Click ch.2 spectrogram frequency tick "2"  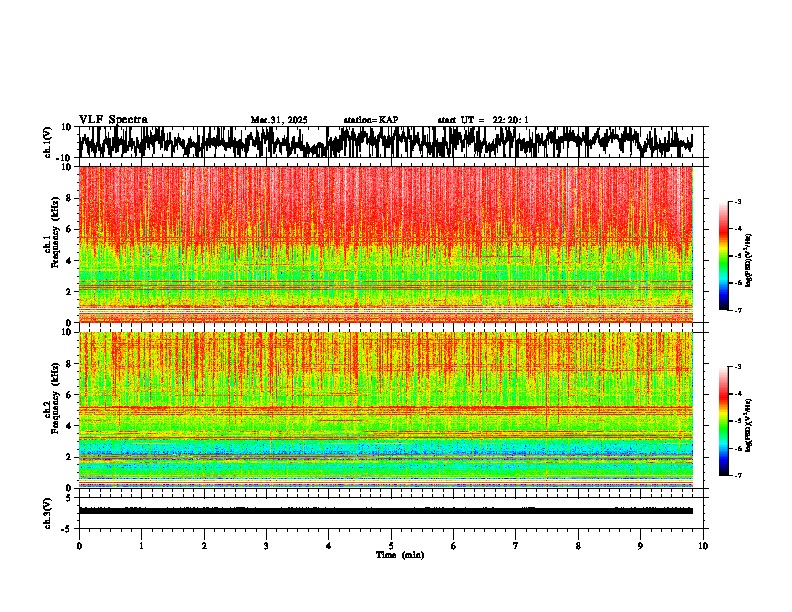coord(70,457)
